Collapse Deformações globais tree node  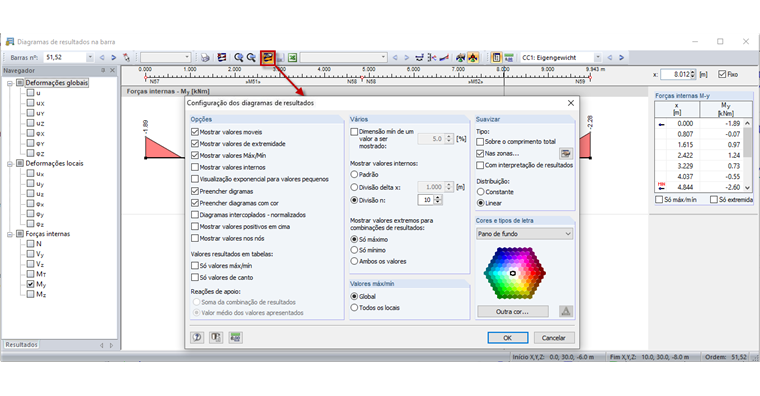[x=10, y=83]
